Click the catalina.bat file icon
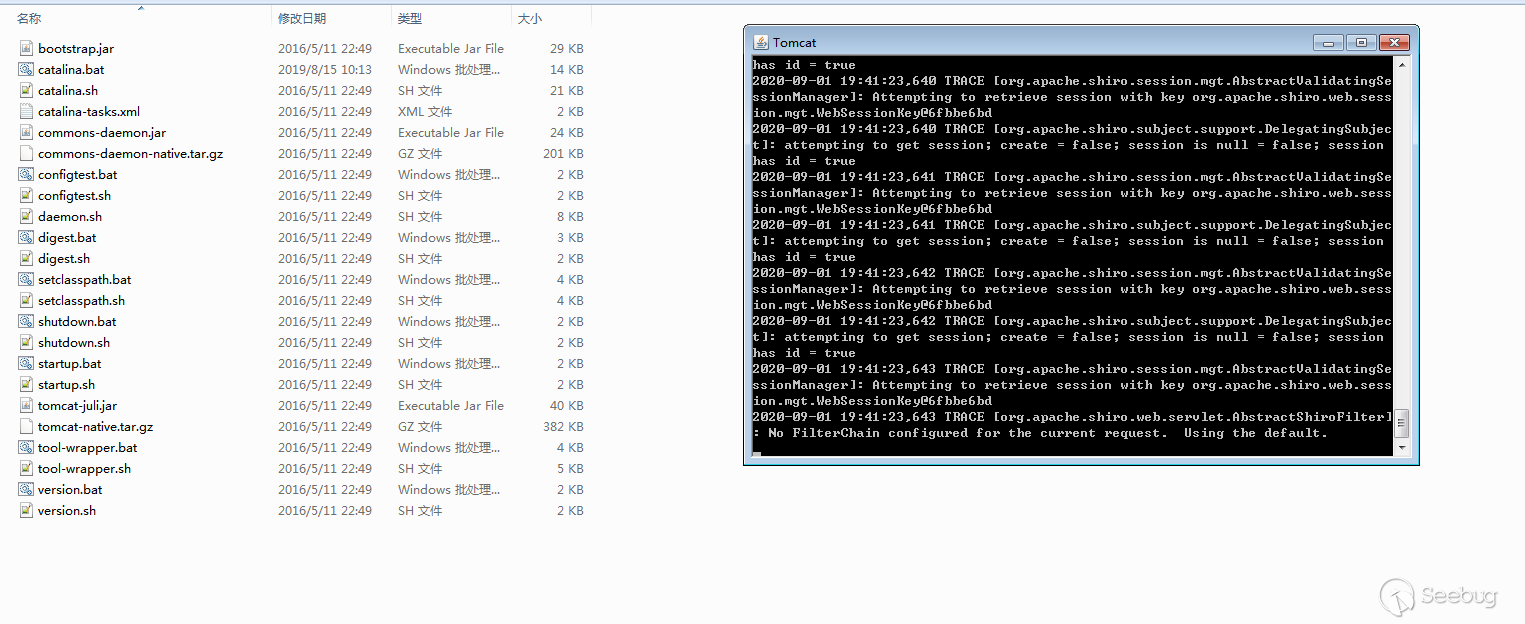The width and height of the screenshot is (1525, 624). tap(26, 69)
